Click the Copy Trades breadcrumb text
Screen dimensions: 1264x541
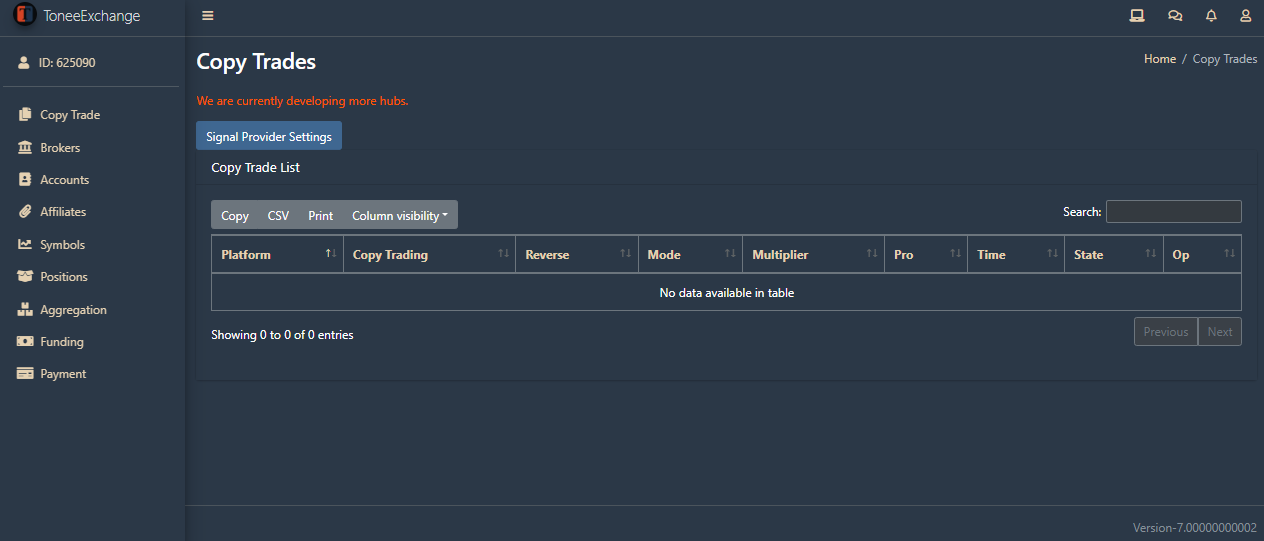pos(1225,59)
